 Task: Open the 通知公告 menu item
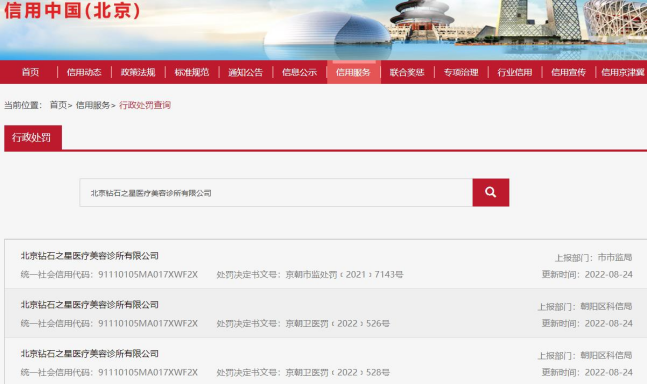[x=246, y=72]
